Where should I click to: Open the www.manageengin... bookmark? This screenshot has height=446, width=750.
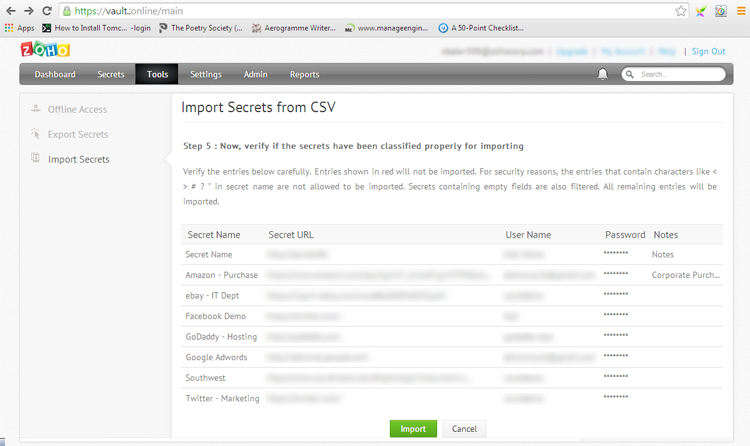[x=386, y=28]
